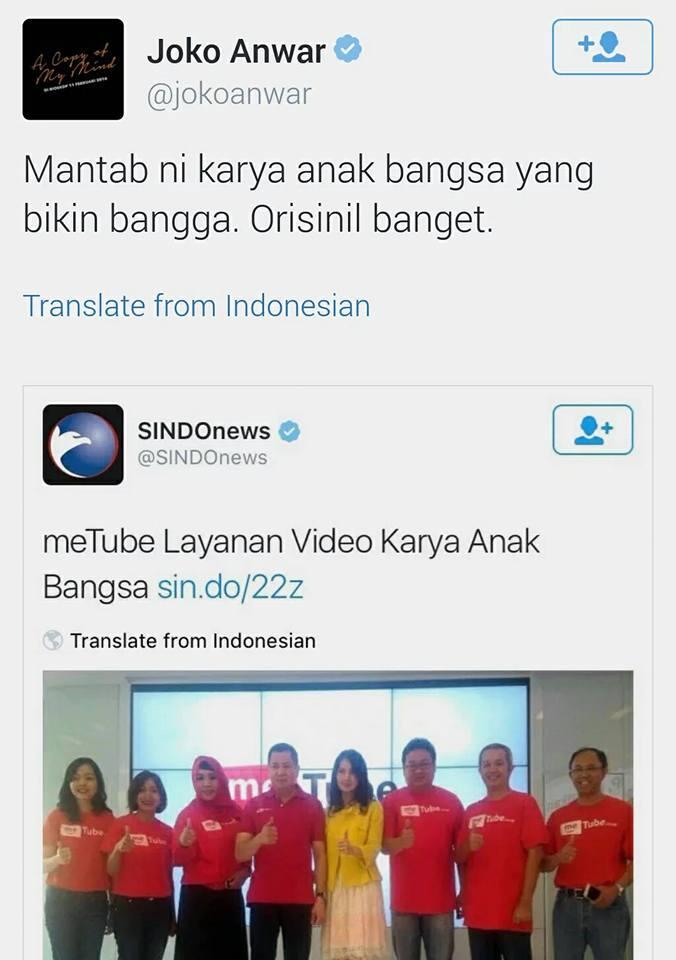View the meTube group photo

click(x=338, y=816)
